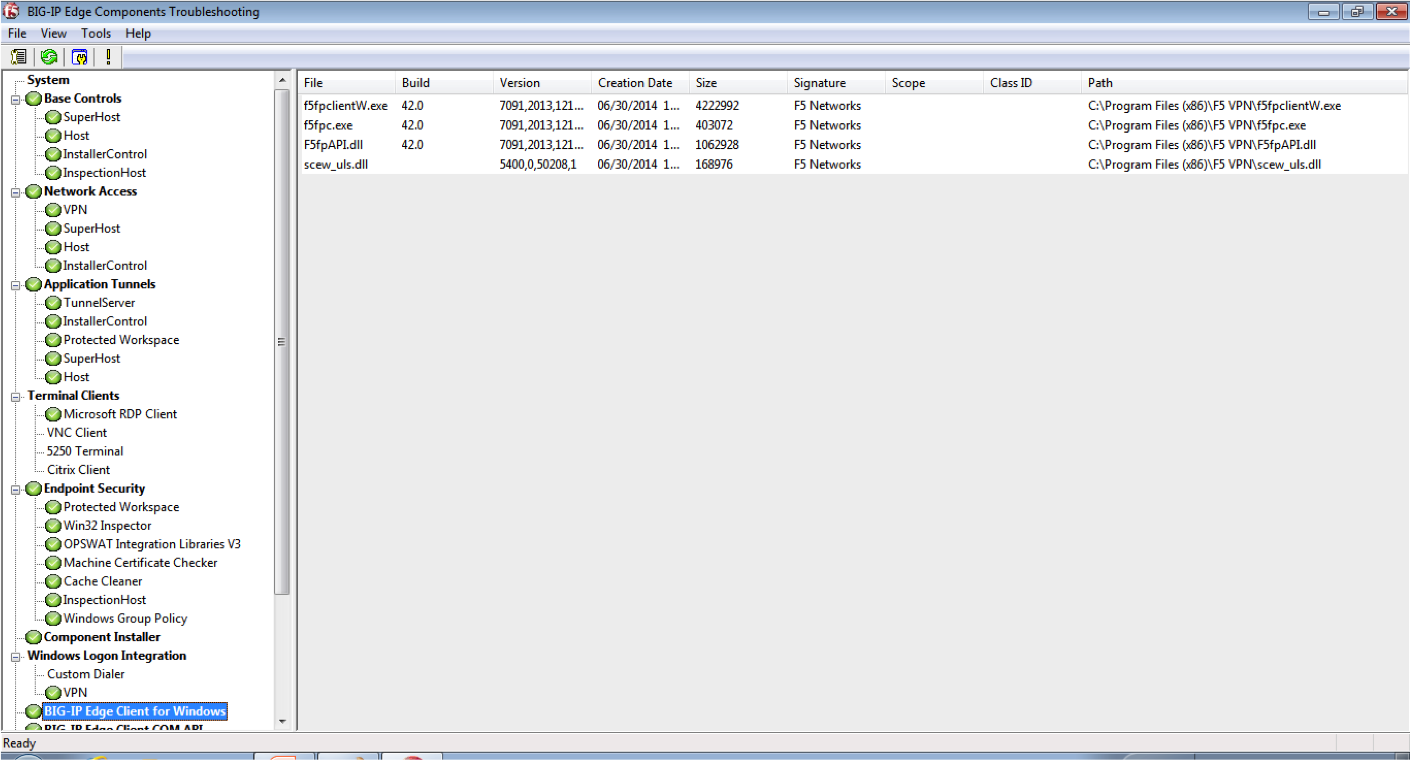Viewport: 1410px width, 760px height.
Task: Open the View menu
Action: 54,33
